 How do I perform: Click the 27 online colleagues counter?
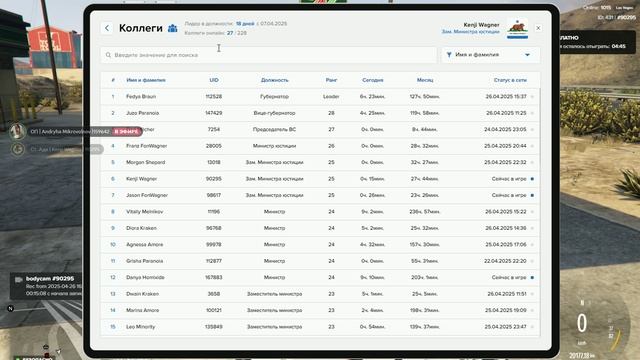pos(230,33)
